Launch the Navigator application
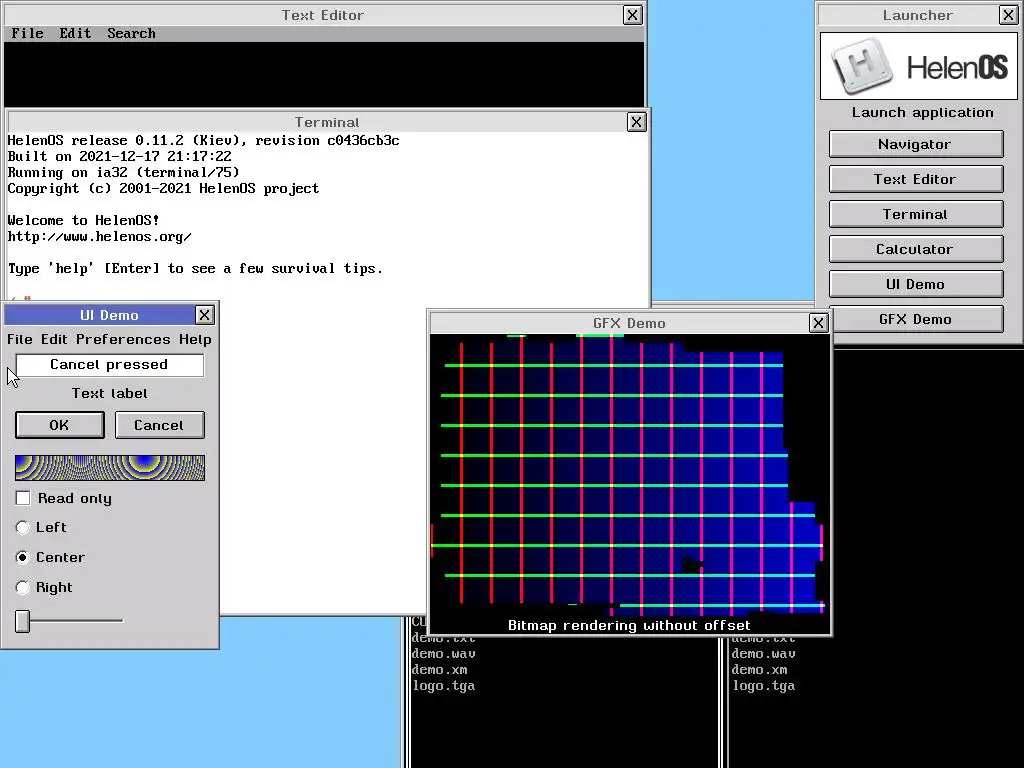 pos(916,144)
